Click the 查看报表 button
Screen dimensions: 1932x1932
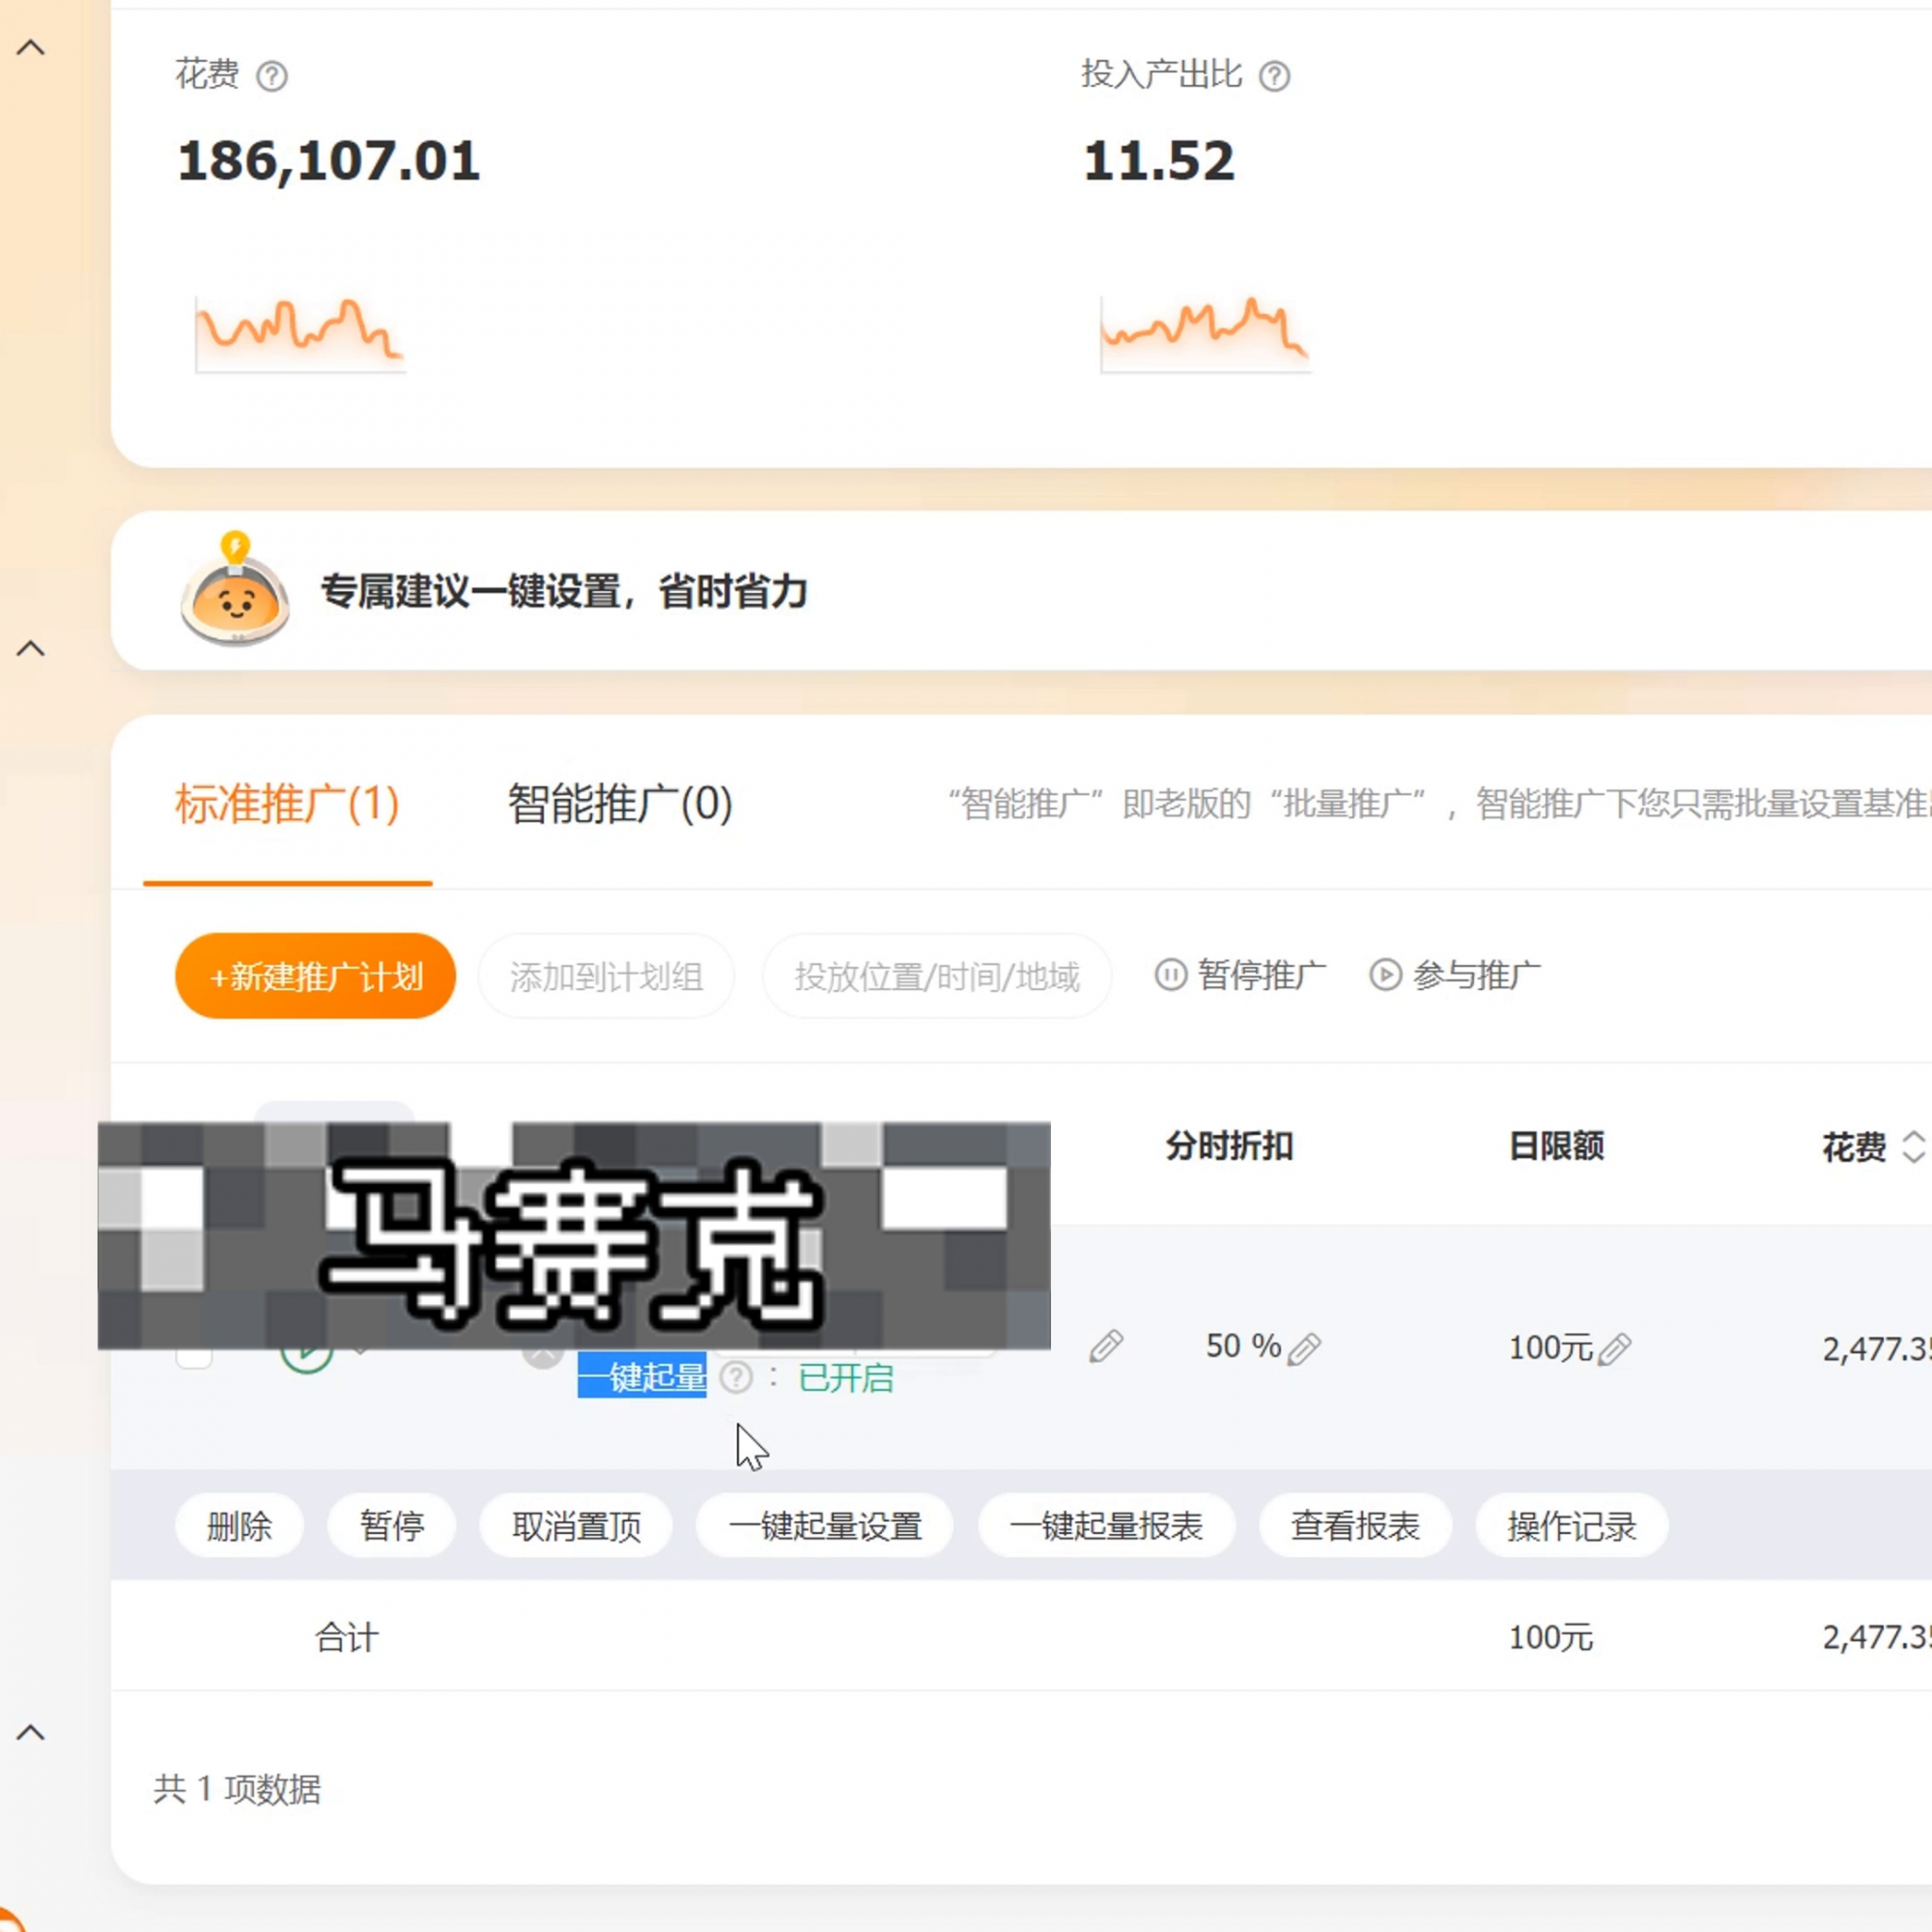coord(1355,1526)
